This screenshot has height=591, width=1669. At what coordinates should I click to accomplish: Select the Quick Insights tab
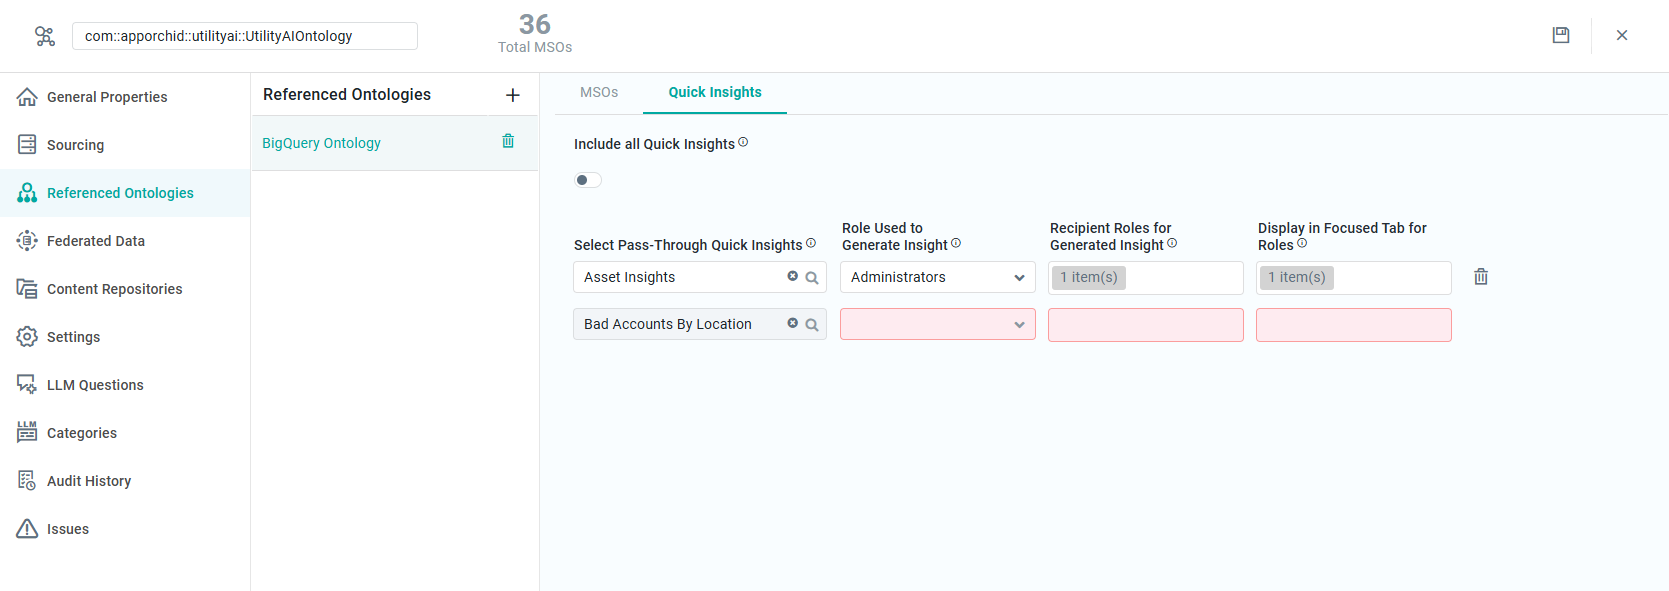714,92
